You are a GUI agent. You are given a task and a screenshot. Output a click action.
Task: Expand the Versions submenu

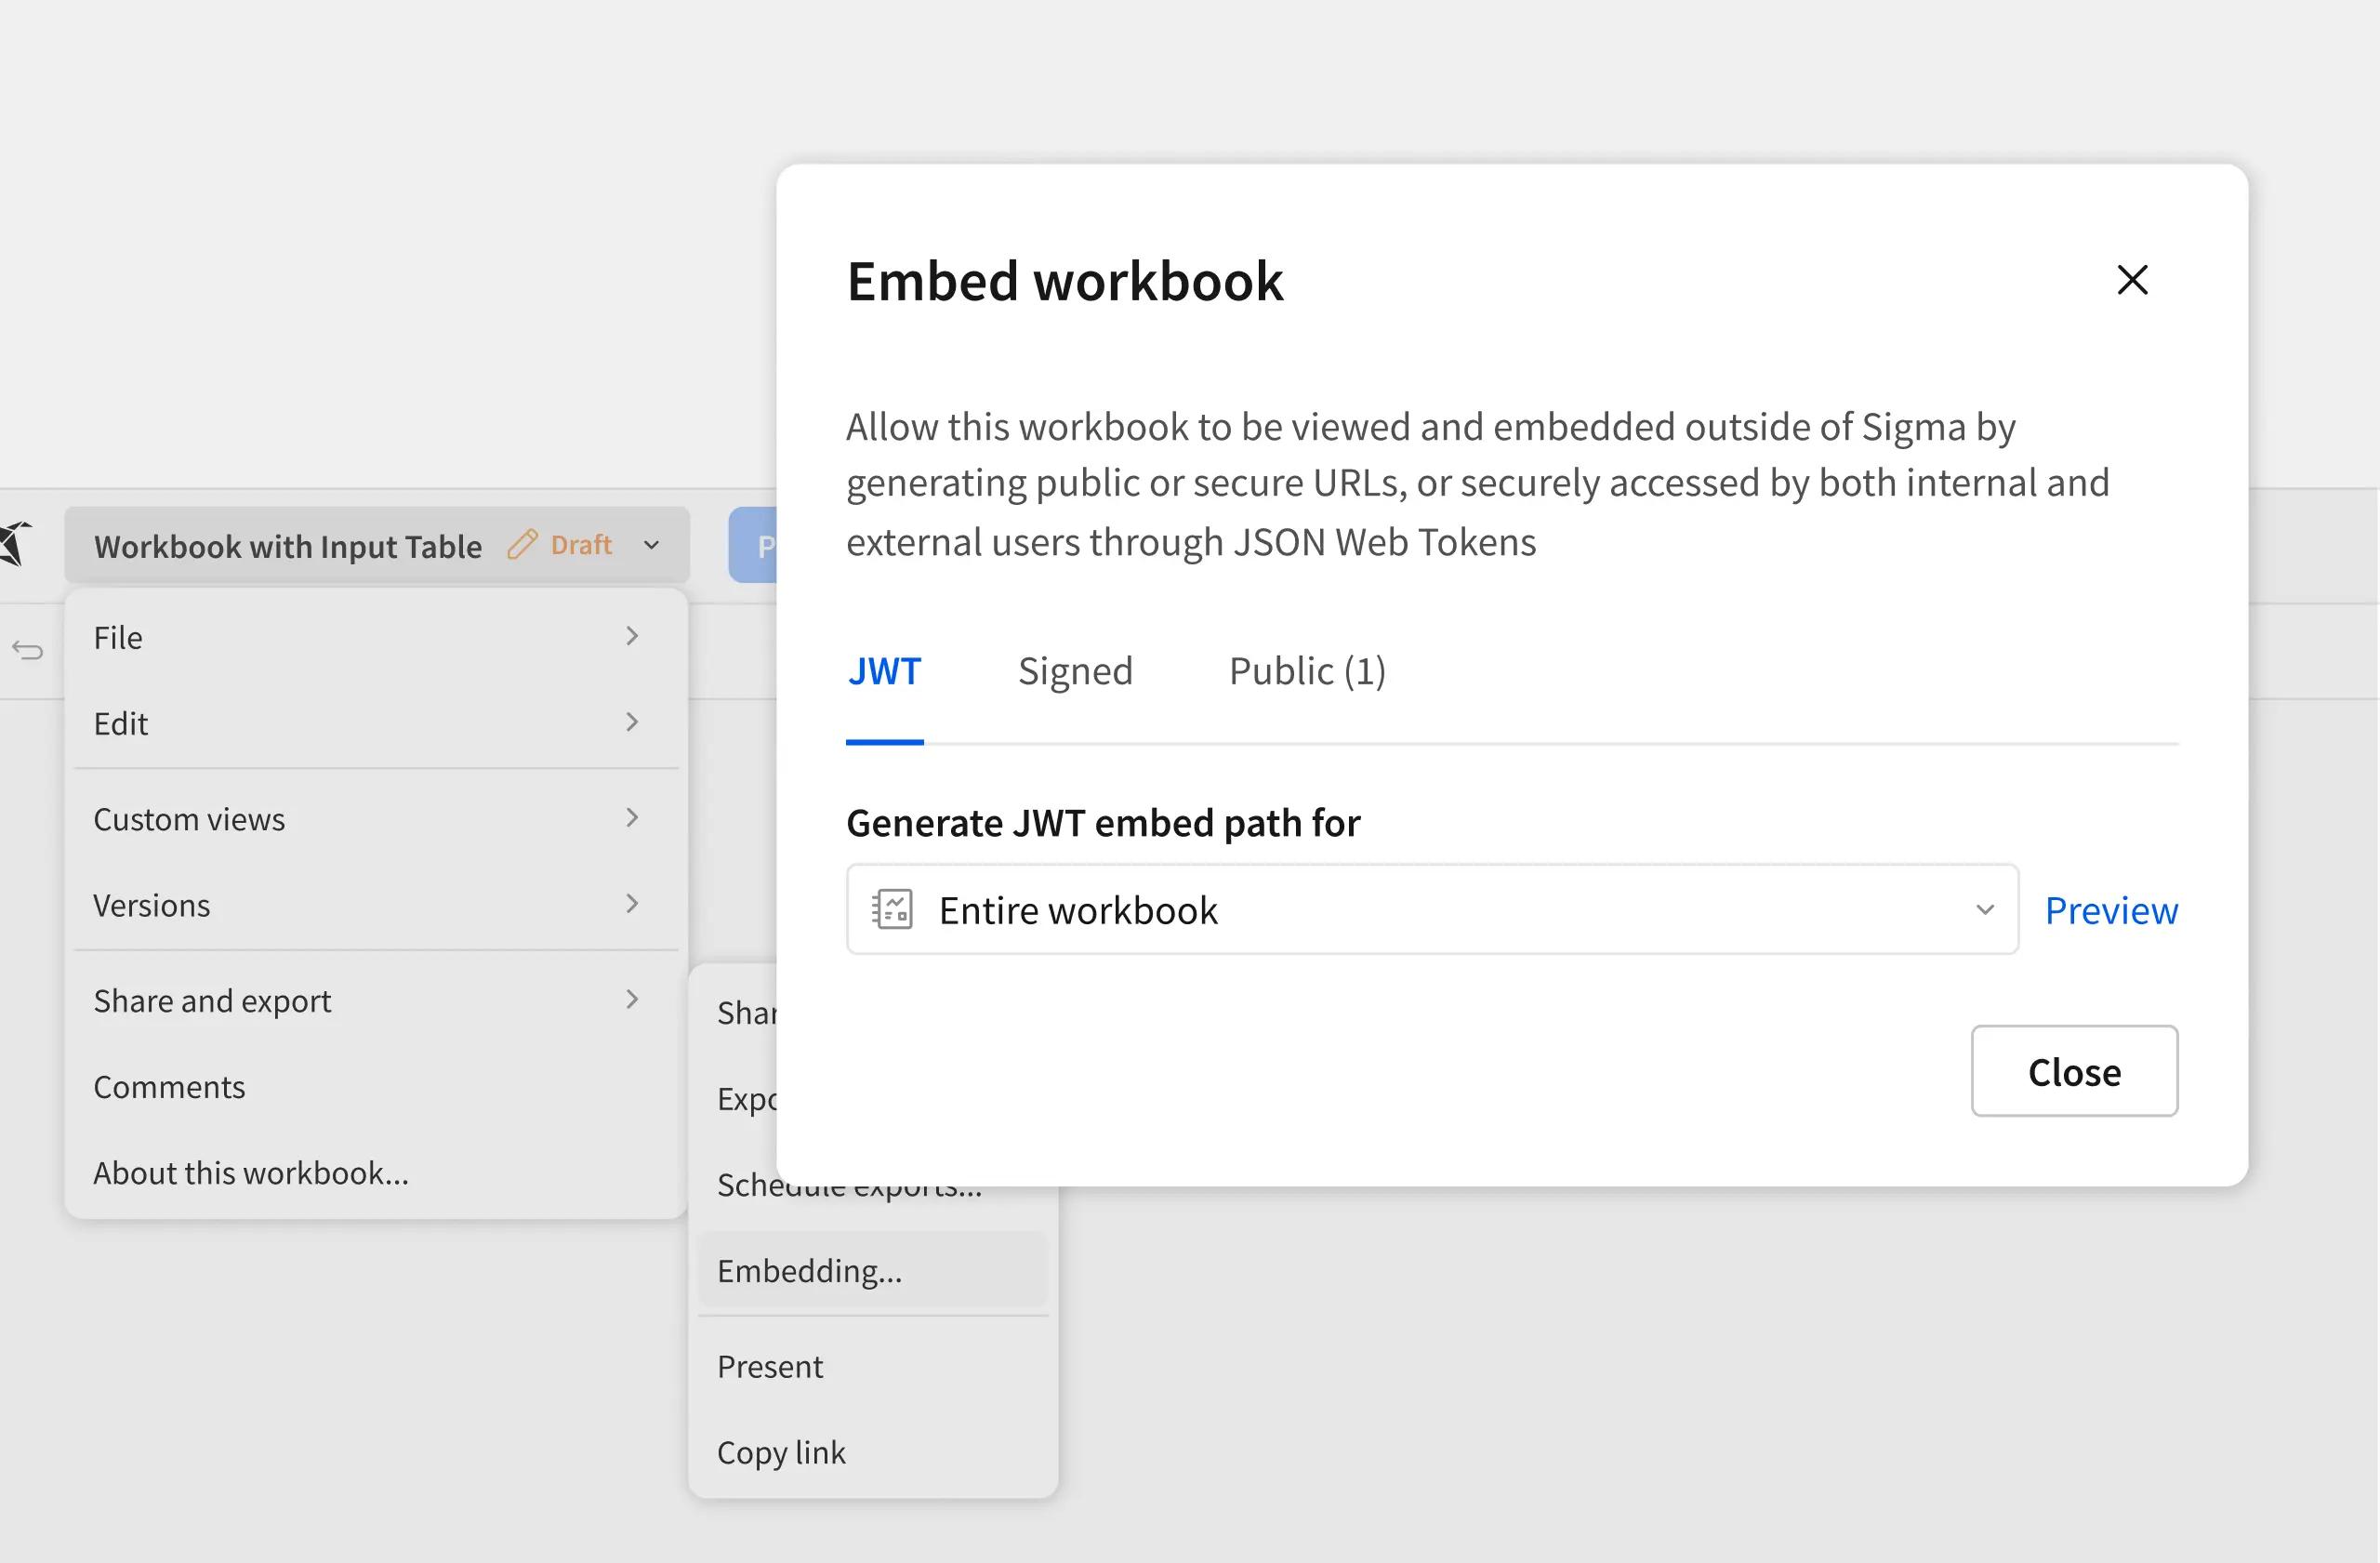tap(376, 905)
